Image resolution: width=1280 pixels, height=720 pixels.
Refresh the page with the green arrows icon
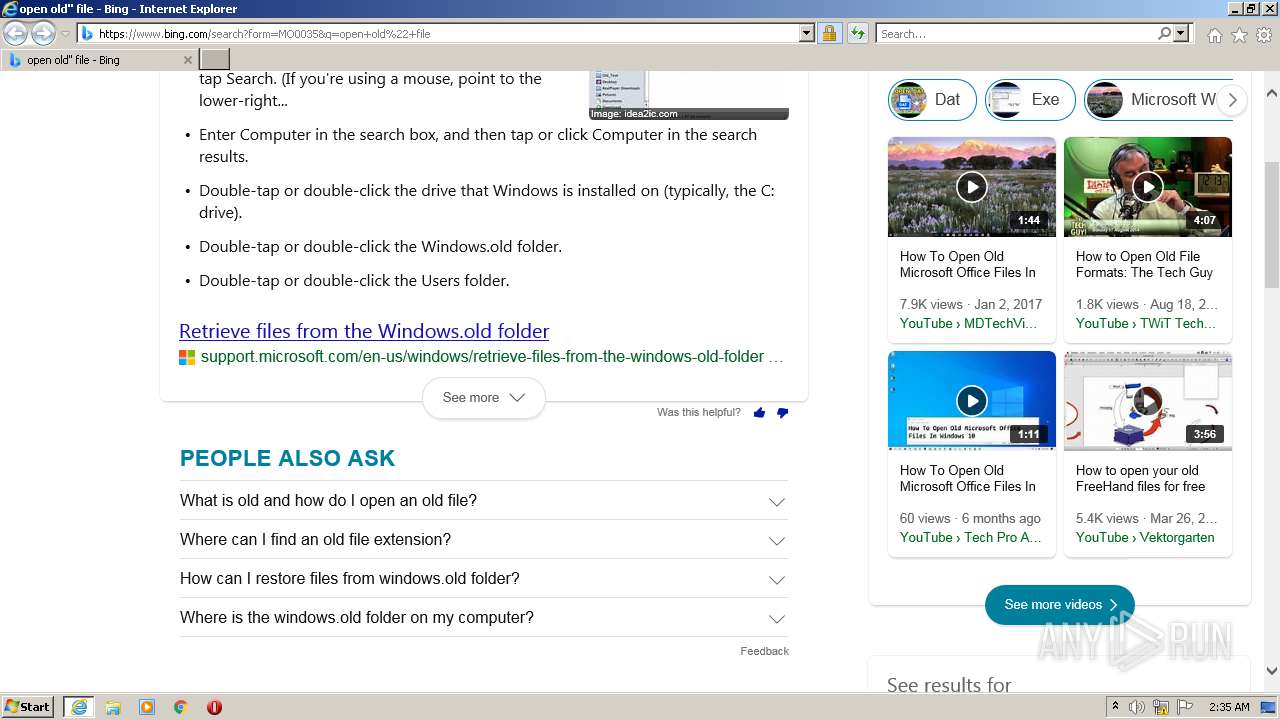coord(857,34)
